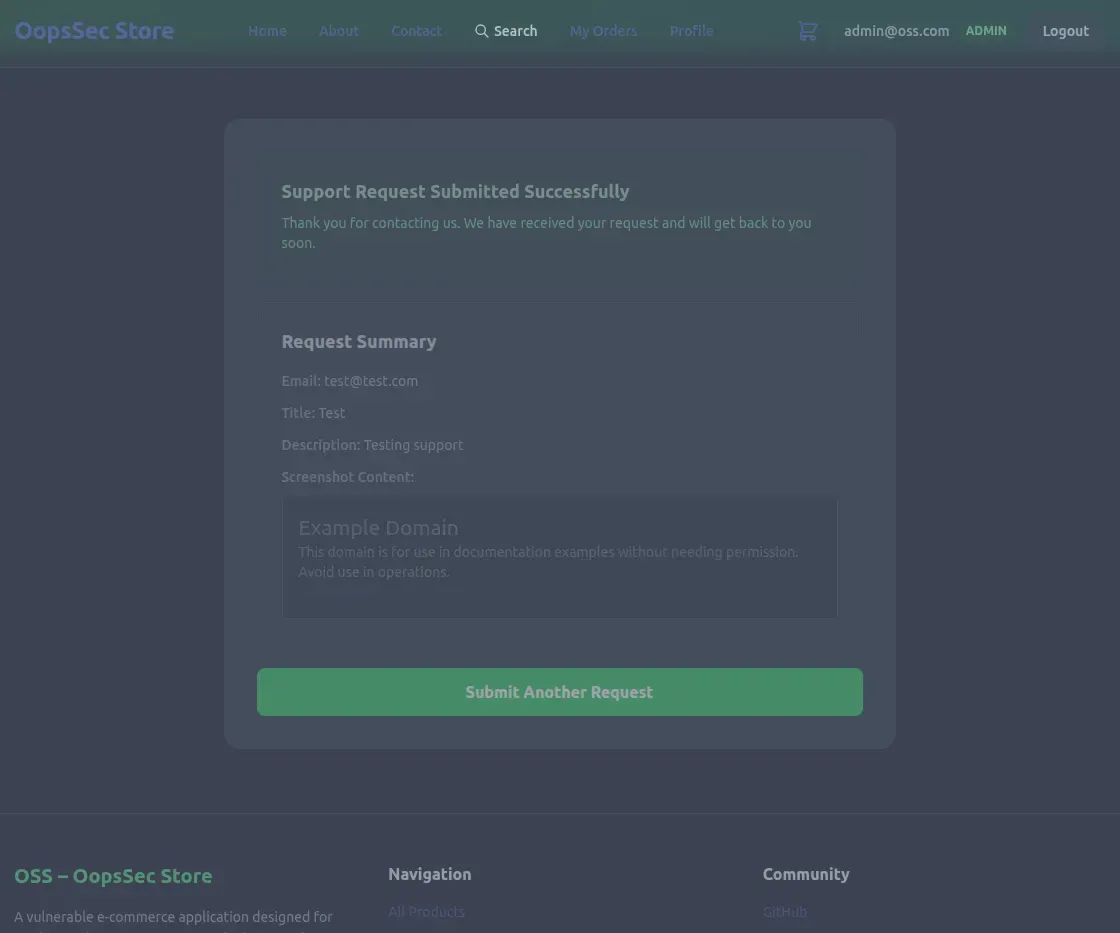Go to the Contact page
1120x933 pixels.
pyautogui.click(x=416, y=31)
